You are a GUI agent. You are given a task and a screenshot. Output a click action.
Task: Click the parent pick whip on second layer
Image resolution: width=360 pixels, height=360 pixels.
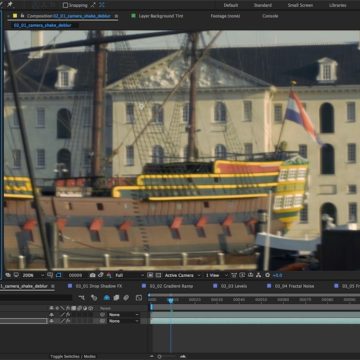pyautogui.click(x=102, y=321)
